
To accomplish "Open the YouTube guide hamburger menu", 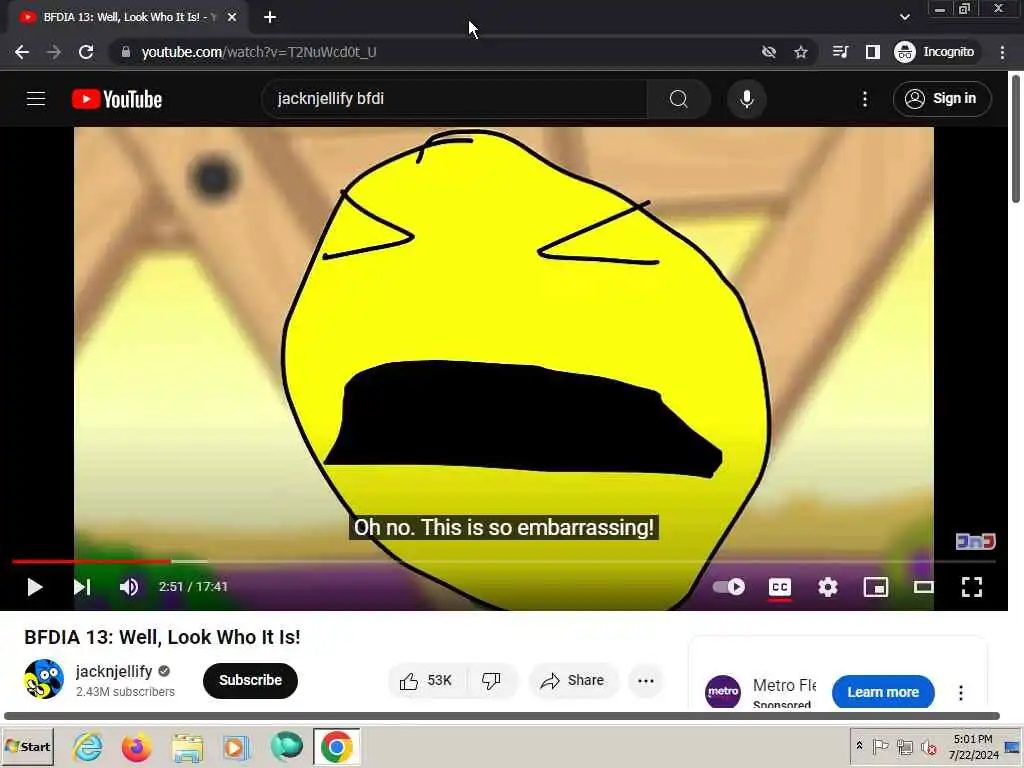I will [x=36, y=99].
